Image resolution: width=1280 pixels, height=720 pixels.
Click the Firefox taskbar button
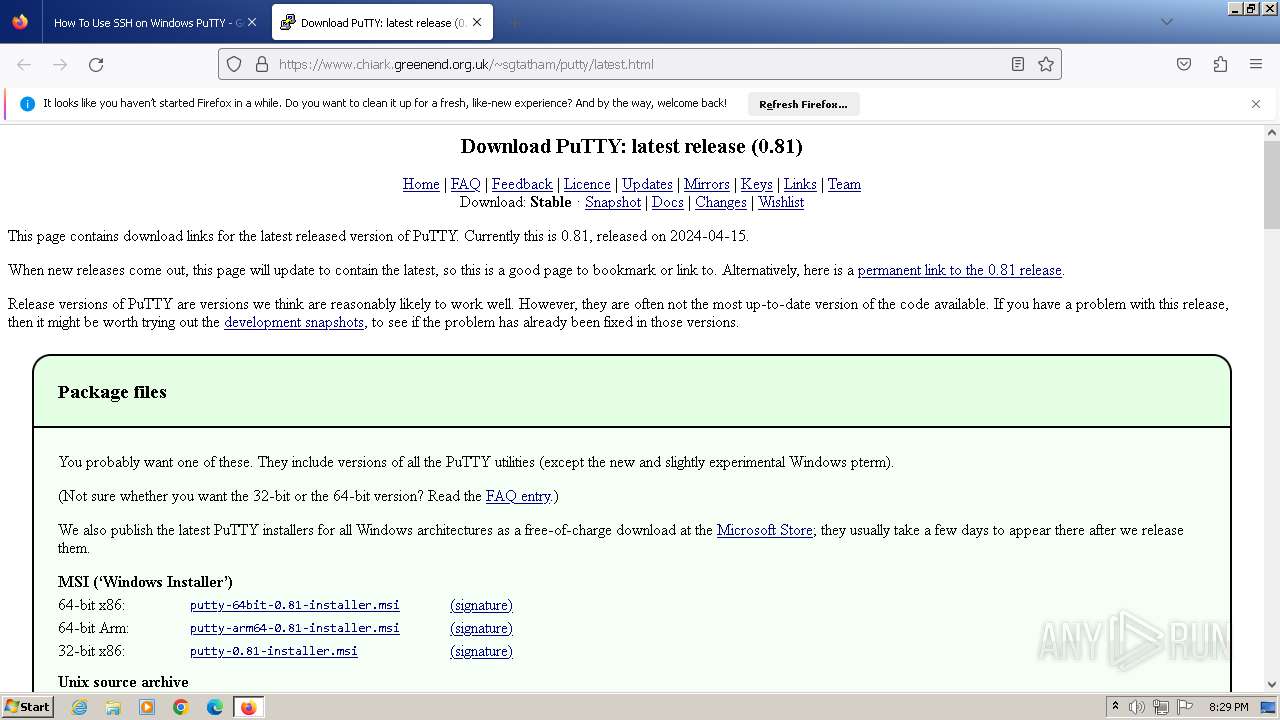click(248, 707)
